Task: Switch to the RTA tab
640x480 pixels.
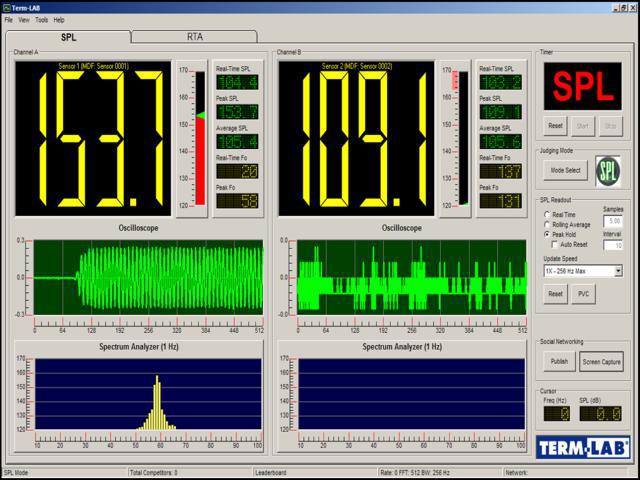Action: click(194, 37)
